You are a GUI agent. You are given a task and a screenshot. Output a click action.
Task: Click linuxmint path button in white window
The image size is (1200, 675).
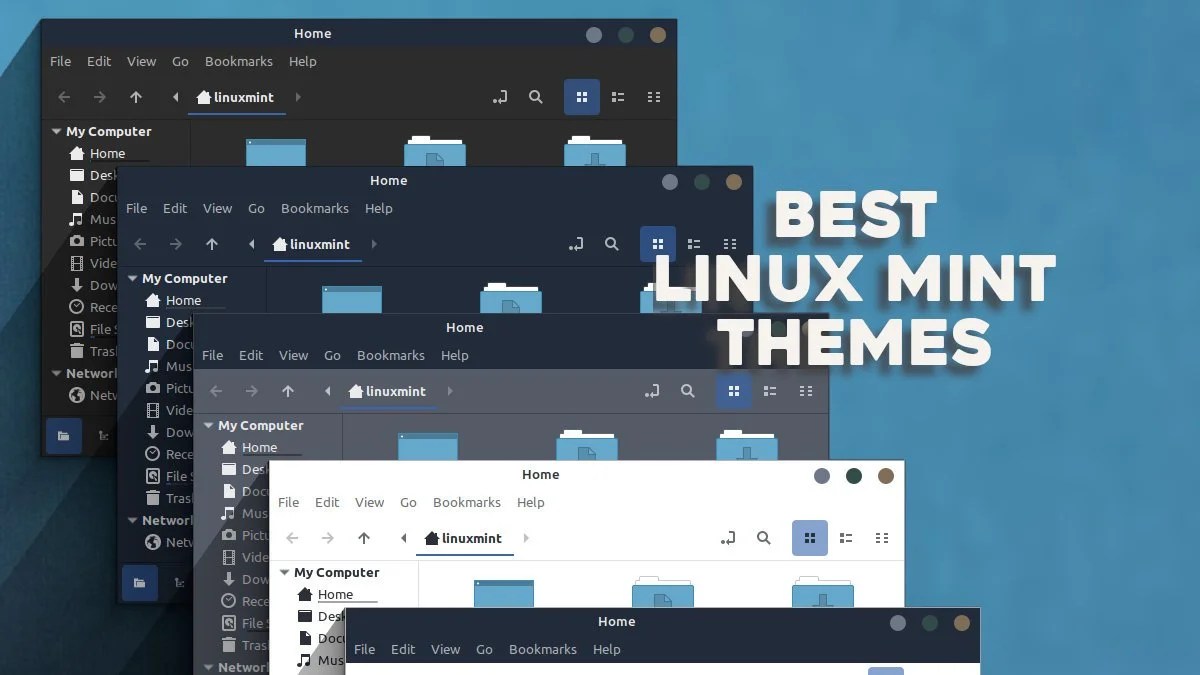click(463, 538)
